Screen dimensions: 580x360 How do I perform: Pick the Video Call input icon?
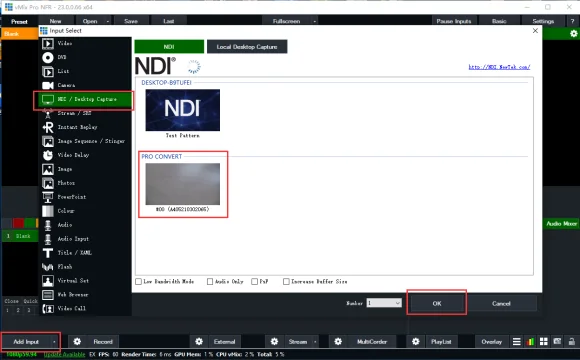pos(48,309)
